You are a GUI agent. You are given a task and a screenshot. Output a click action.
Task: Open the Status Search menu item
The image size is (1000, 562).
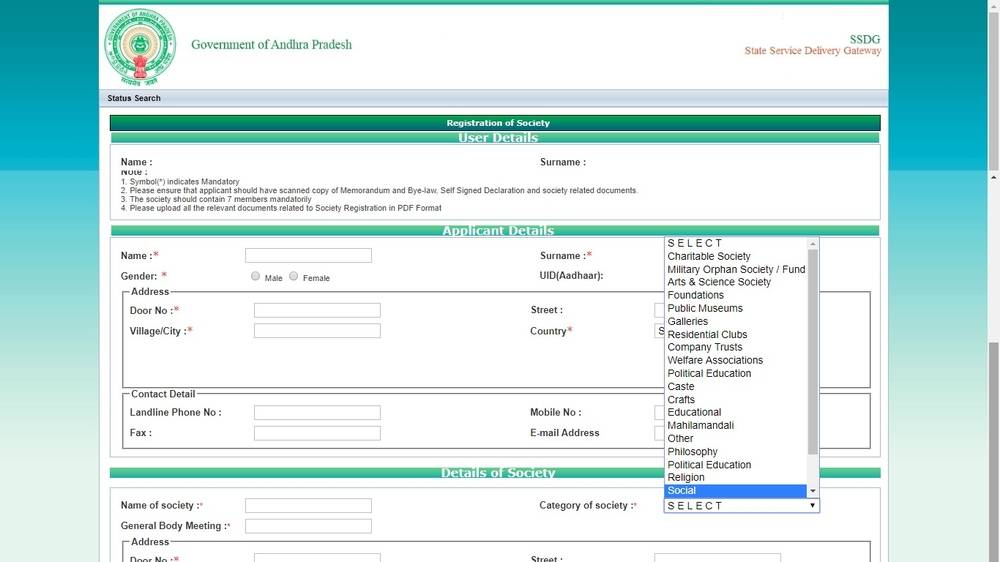(134, 98)
